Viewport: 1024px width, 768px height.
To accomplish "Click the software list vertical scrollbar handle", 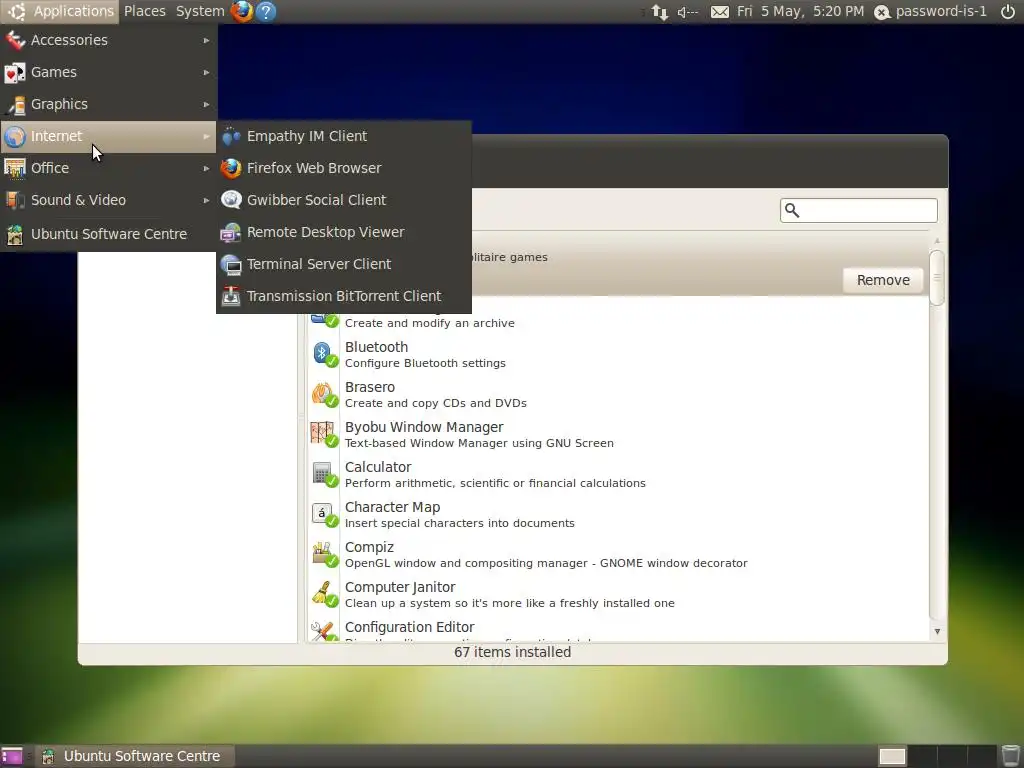I will (937, 278).
